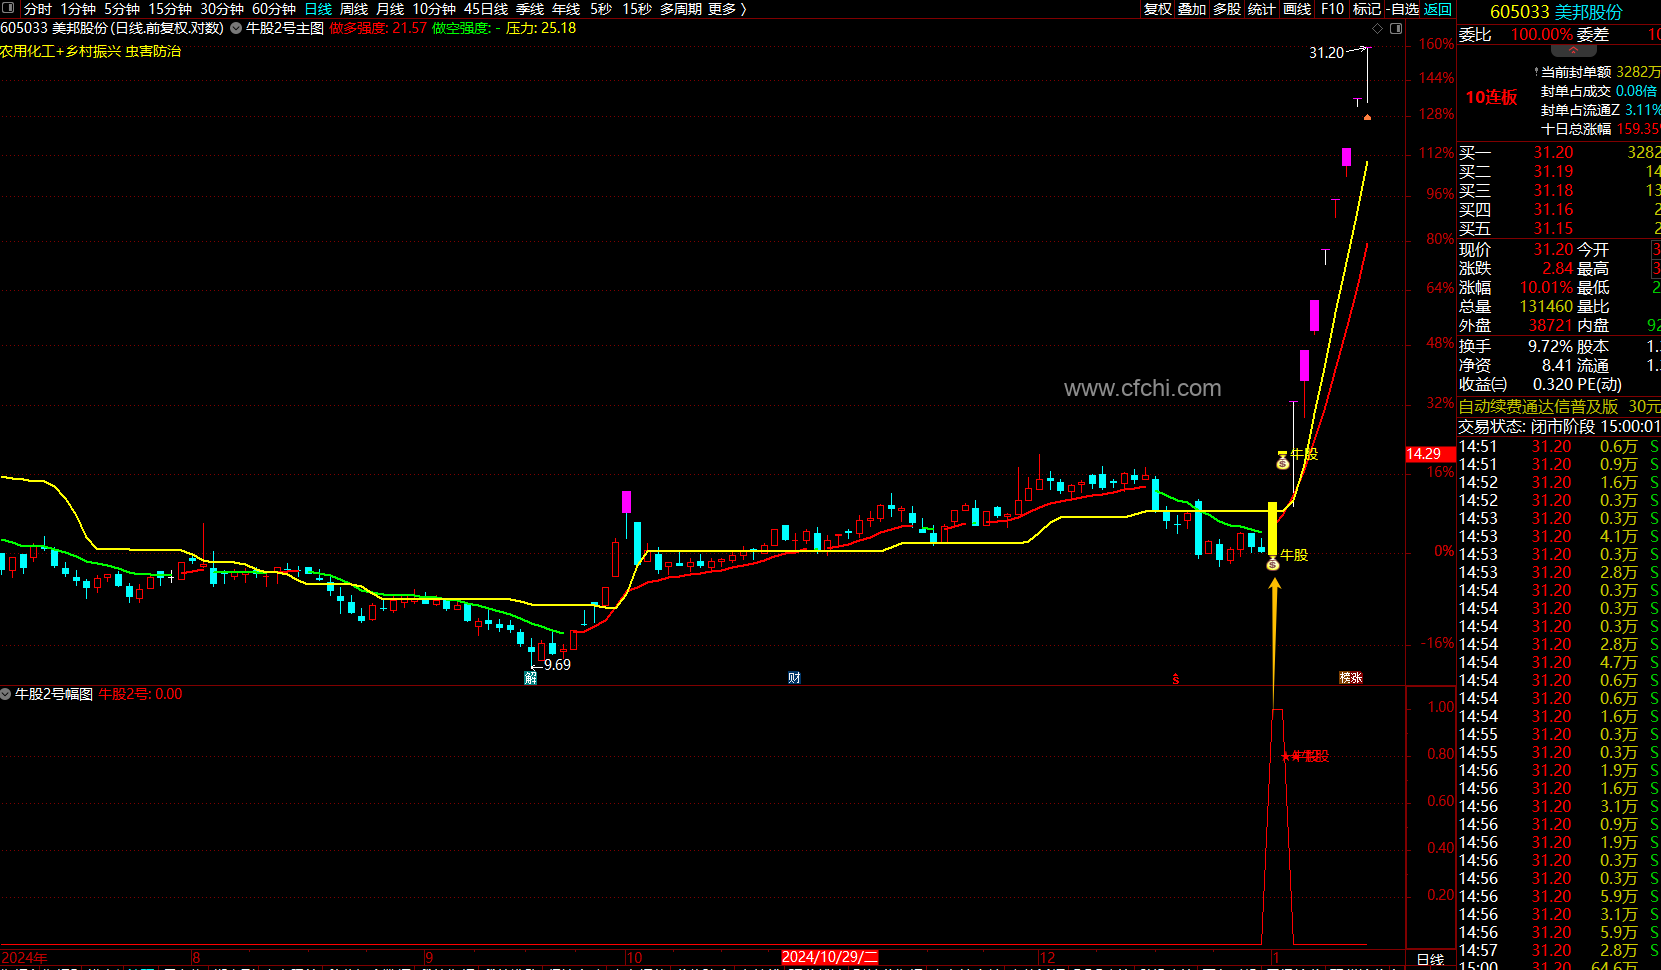Click the 自动续费通达信普及版 promotion link
Image resolution: width=1661 pixels, height=970 pixels.
tap(1538, 406)
